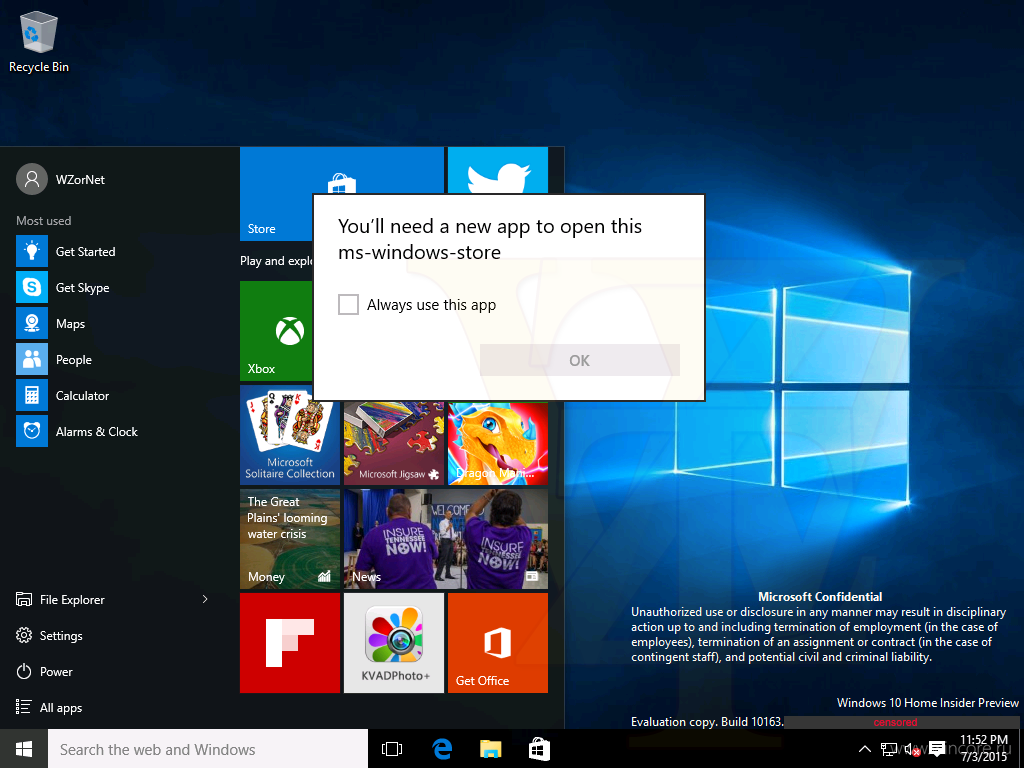Click the network icon in system tray
1024x768 pixels.
point(888,749)
